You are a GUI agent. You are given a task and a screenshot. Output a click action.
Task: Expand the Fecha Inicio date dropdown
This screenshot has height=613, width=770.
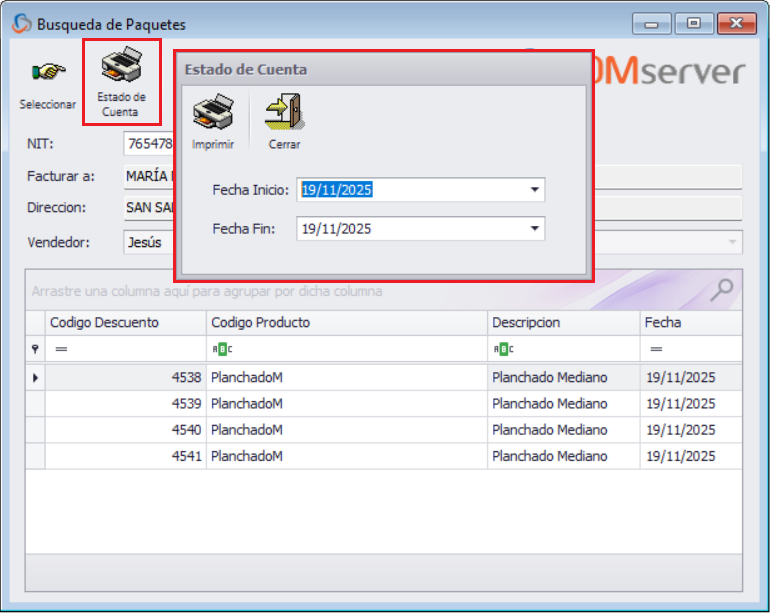coord(534,190)
